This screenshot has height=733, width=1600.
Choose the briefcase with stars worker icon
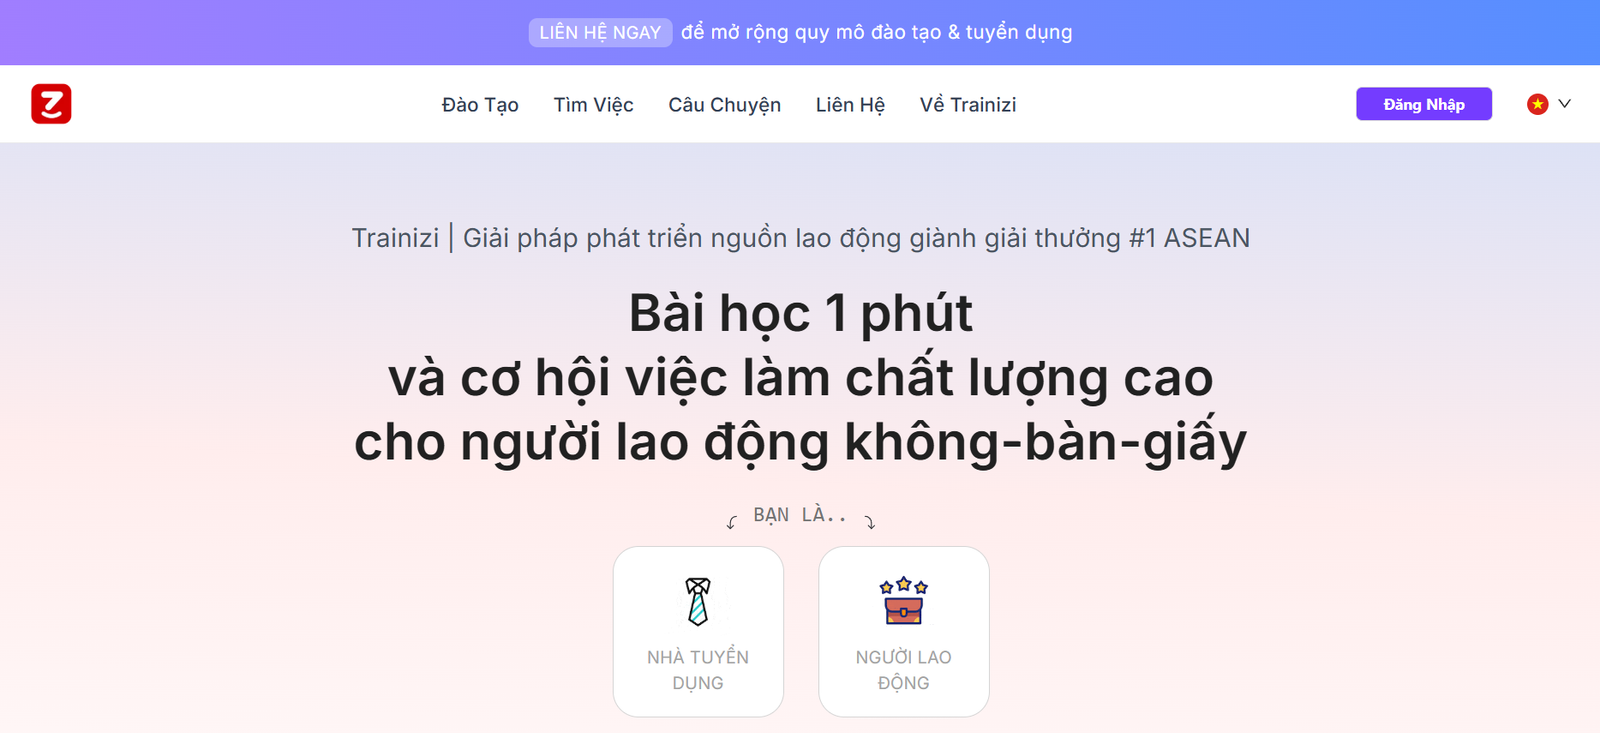point(904,600)
